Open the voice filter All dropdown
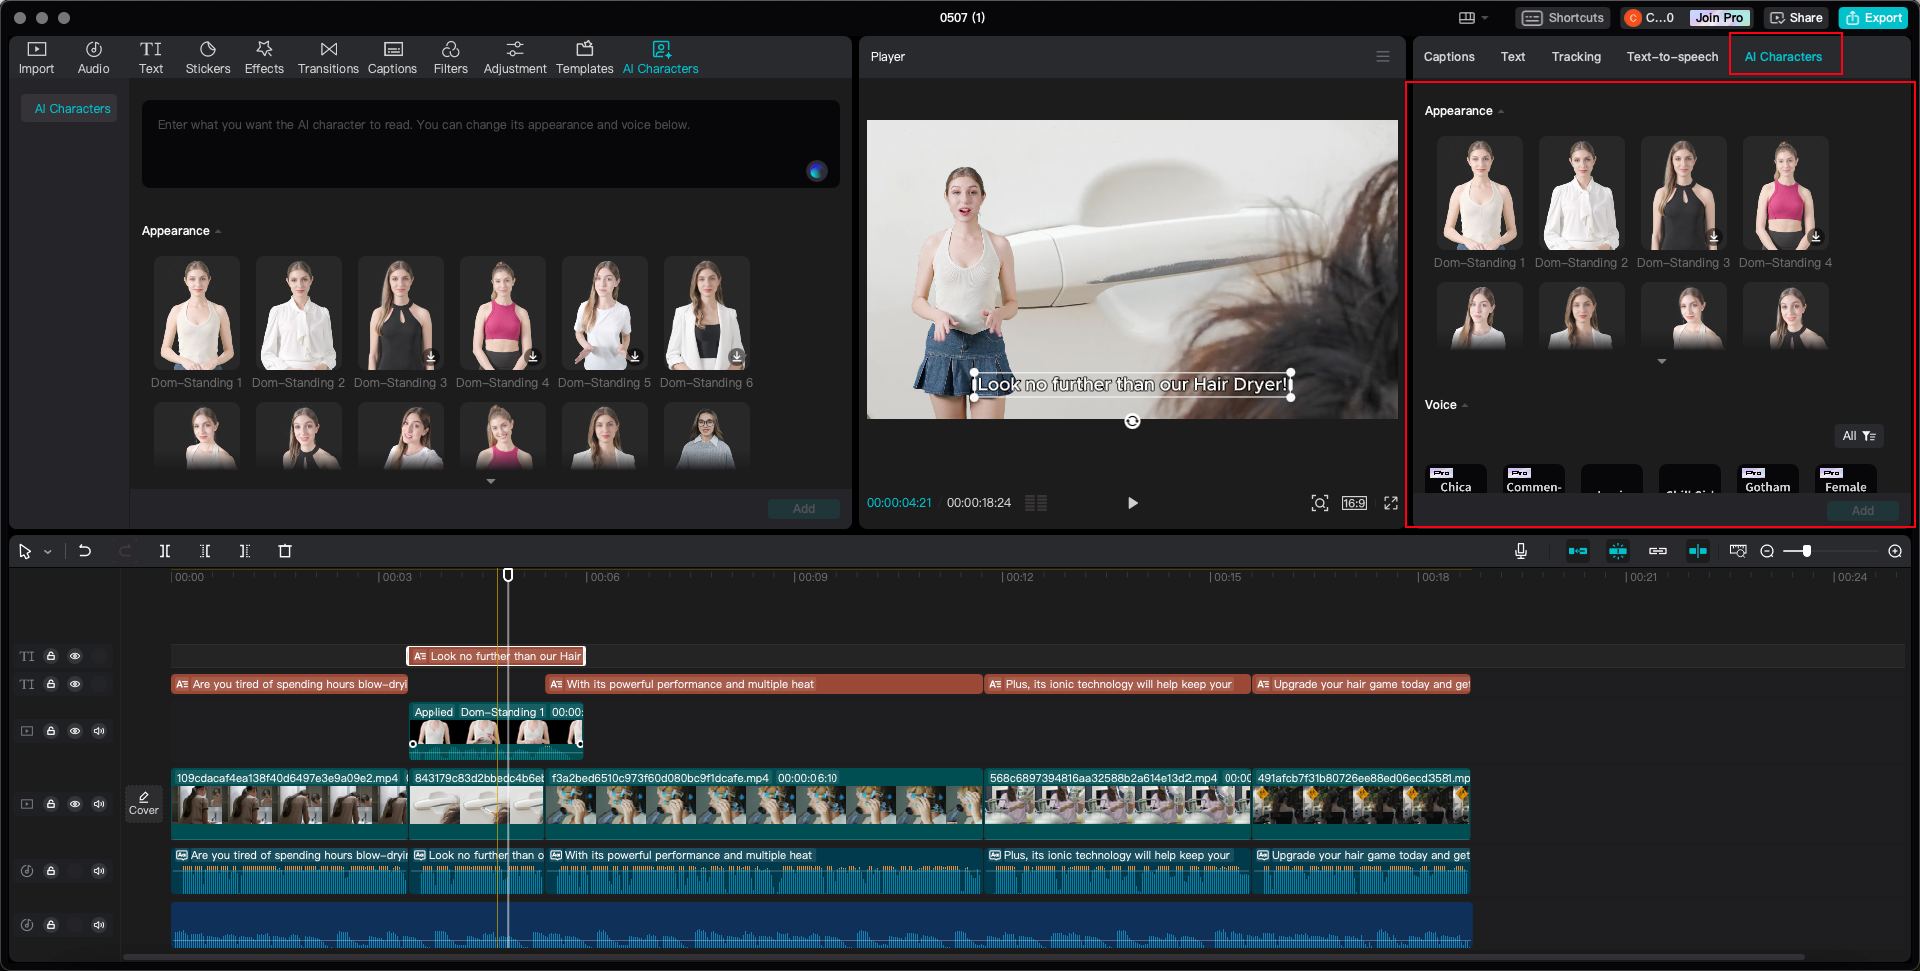The height and width of the screenshot is (971, 1920). tap(1858, 436)
